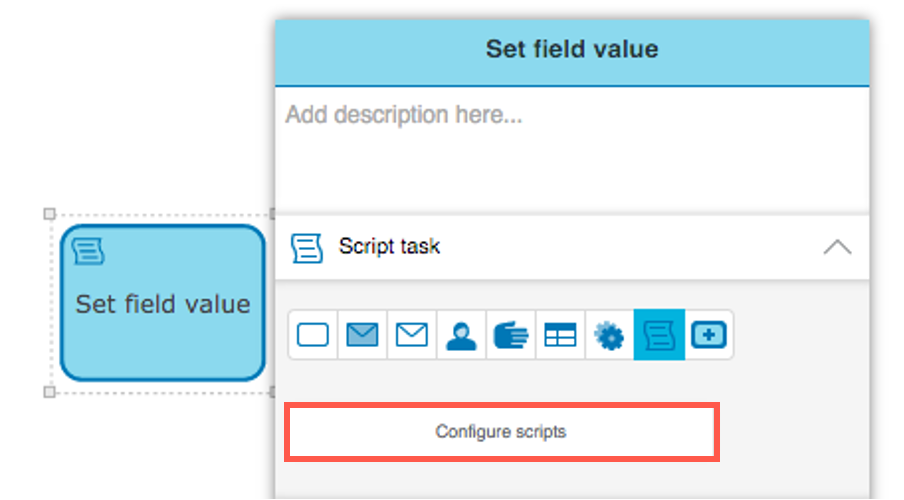This screenshot has height=500, width=904.
Task: Click the highlighted script task type icon
Action: pyautogui.click(x=659, y=335)
